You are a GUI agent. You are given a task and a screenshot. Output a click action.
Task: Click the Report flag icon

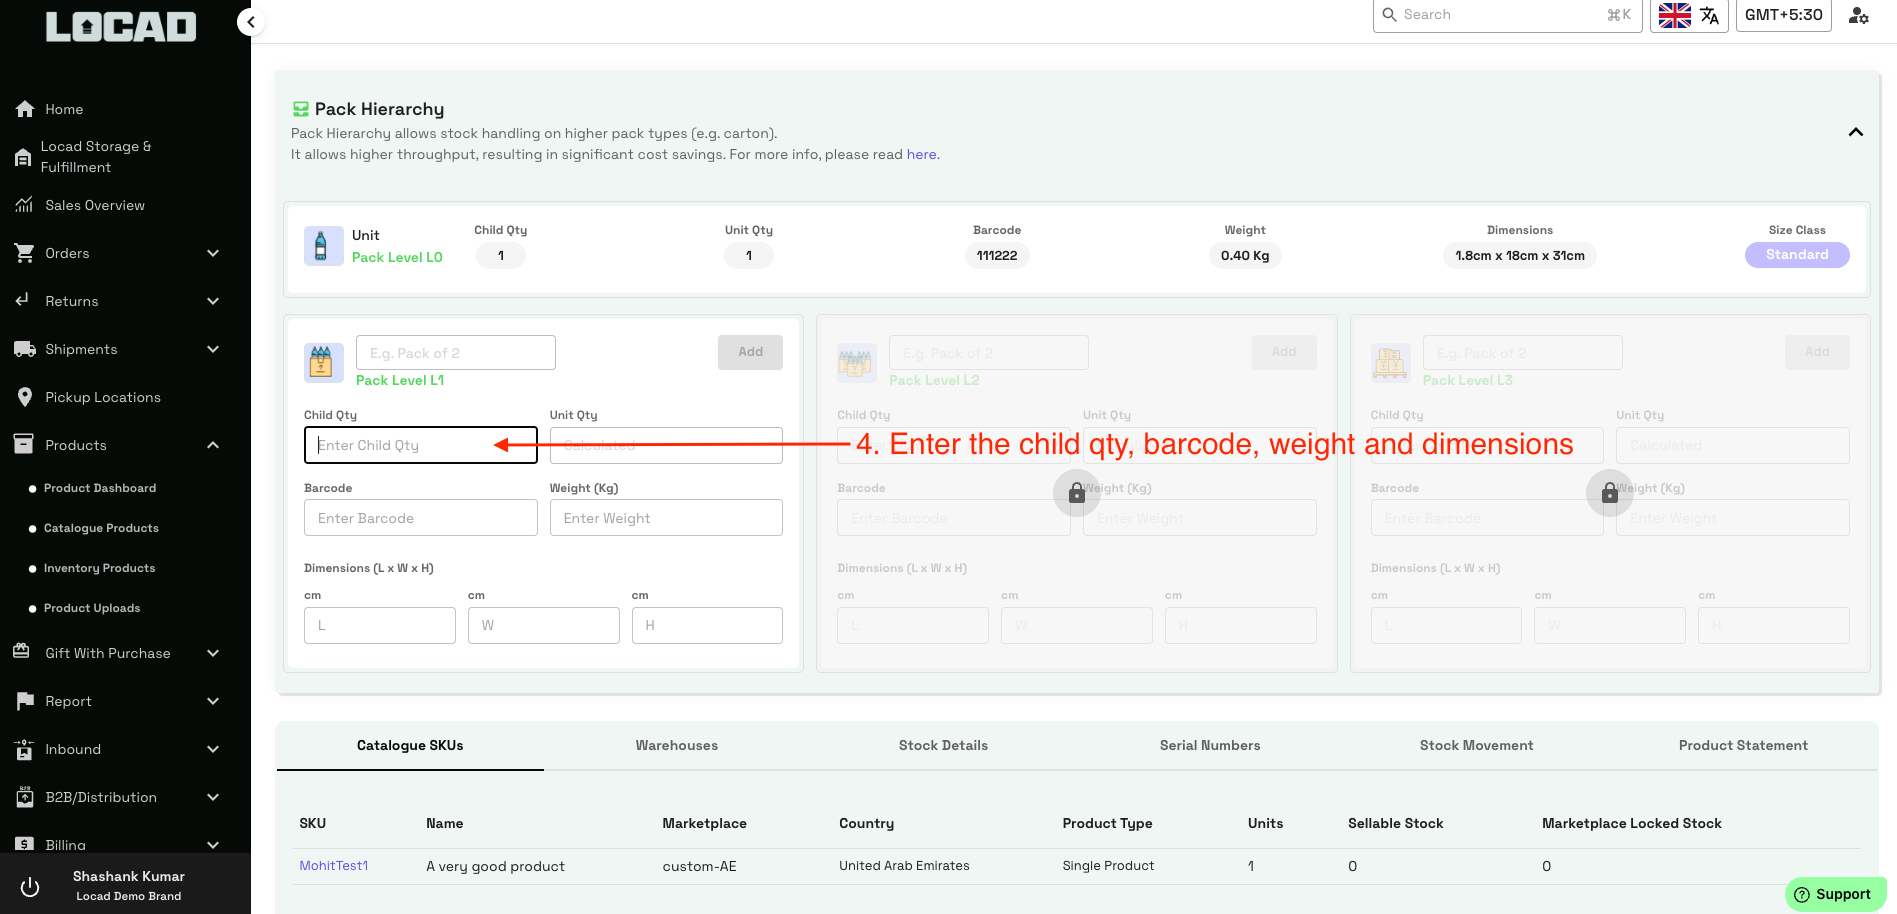tap(25, 701)
